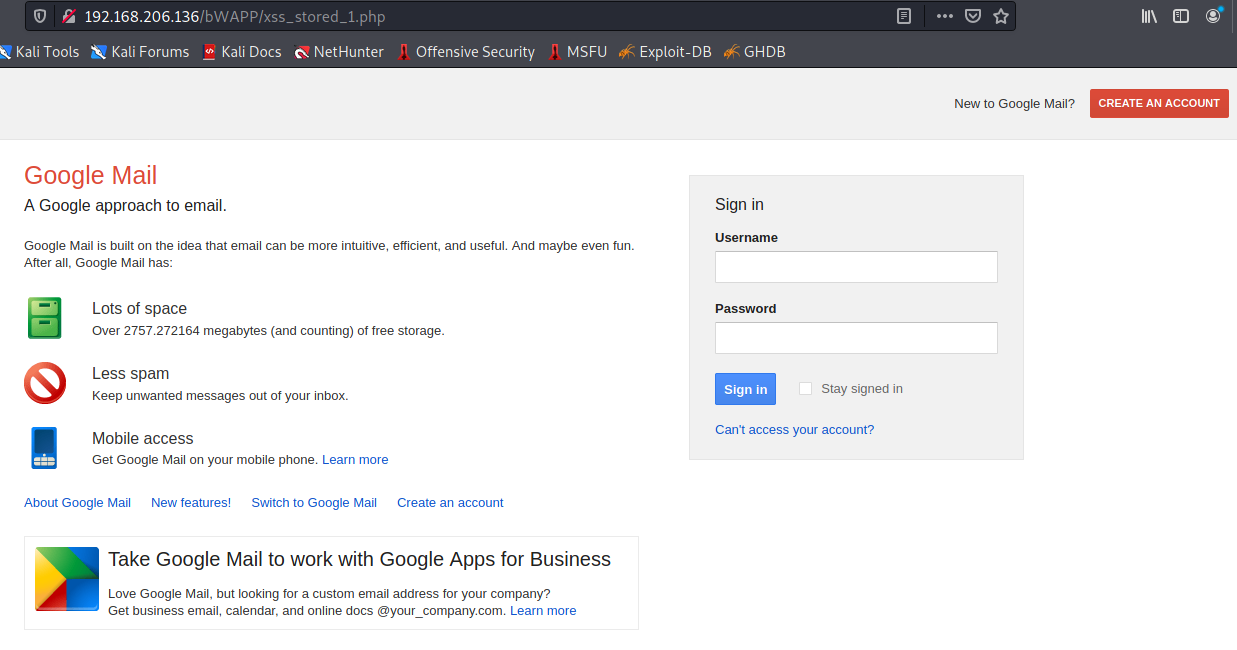This screenshot has width=1237, height=650.
Task: Click the red no-spam prohibition icon
Action: [45, 383]
